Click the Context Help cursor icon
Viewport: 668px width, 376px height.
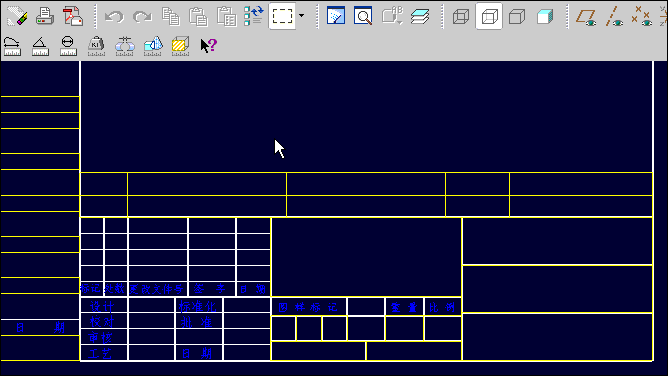(x=209, y=46)
